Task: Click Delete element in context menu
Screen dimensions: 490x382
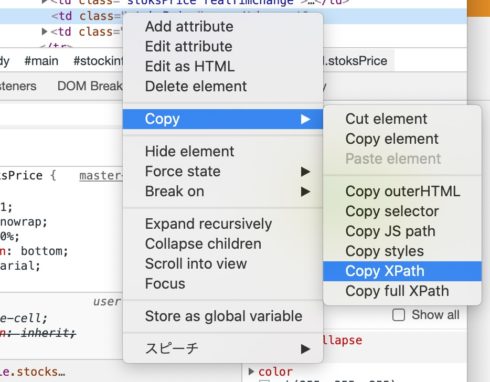Action: [x=223, y=86]
